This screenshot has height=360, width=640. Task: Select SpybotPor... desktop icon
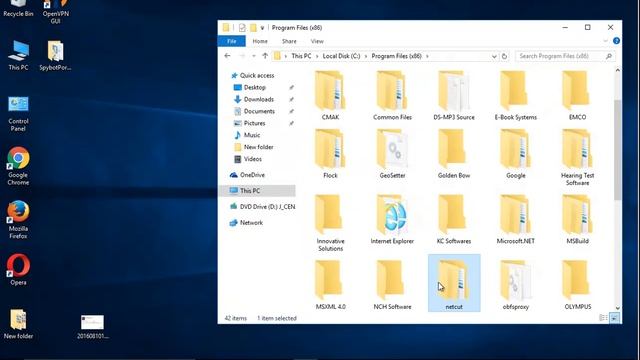click(x=55, y=56)
